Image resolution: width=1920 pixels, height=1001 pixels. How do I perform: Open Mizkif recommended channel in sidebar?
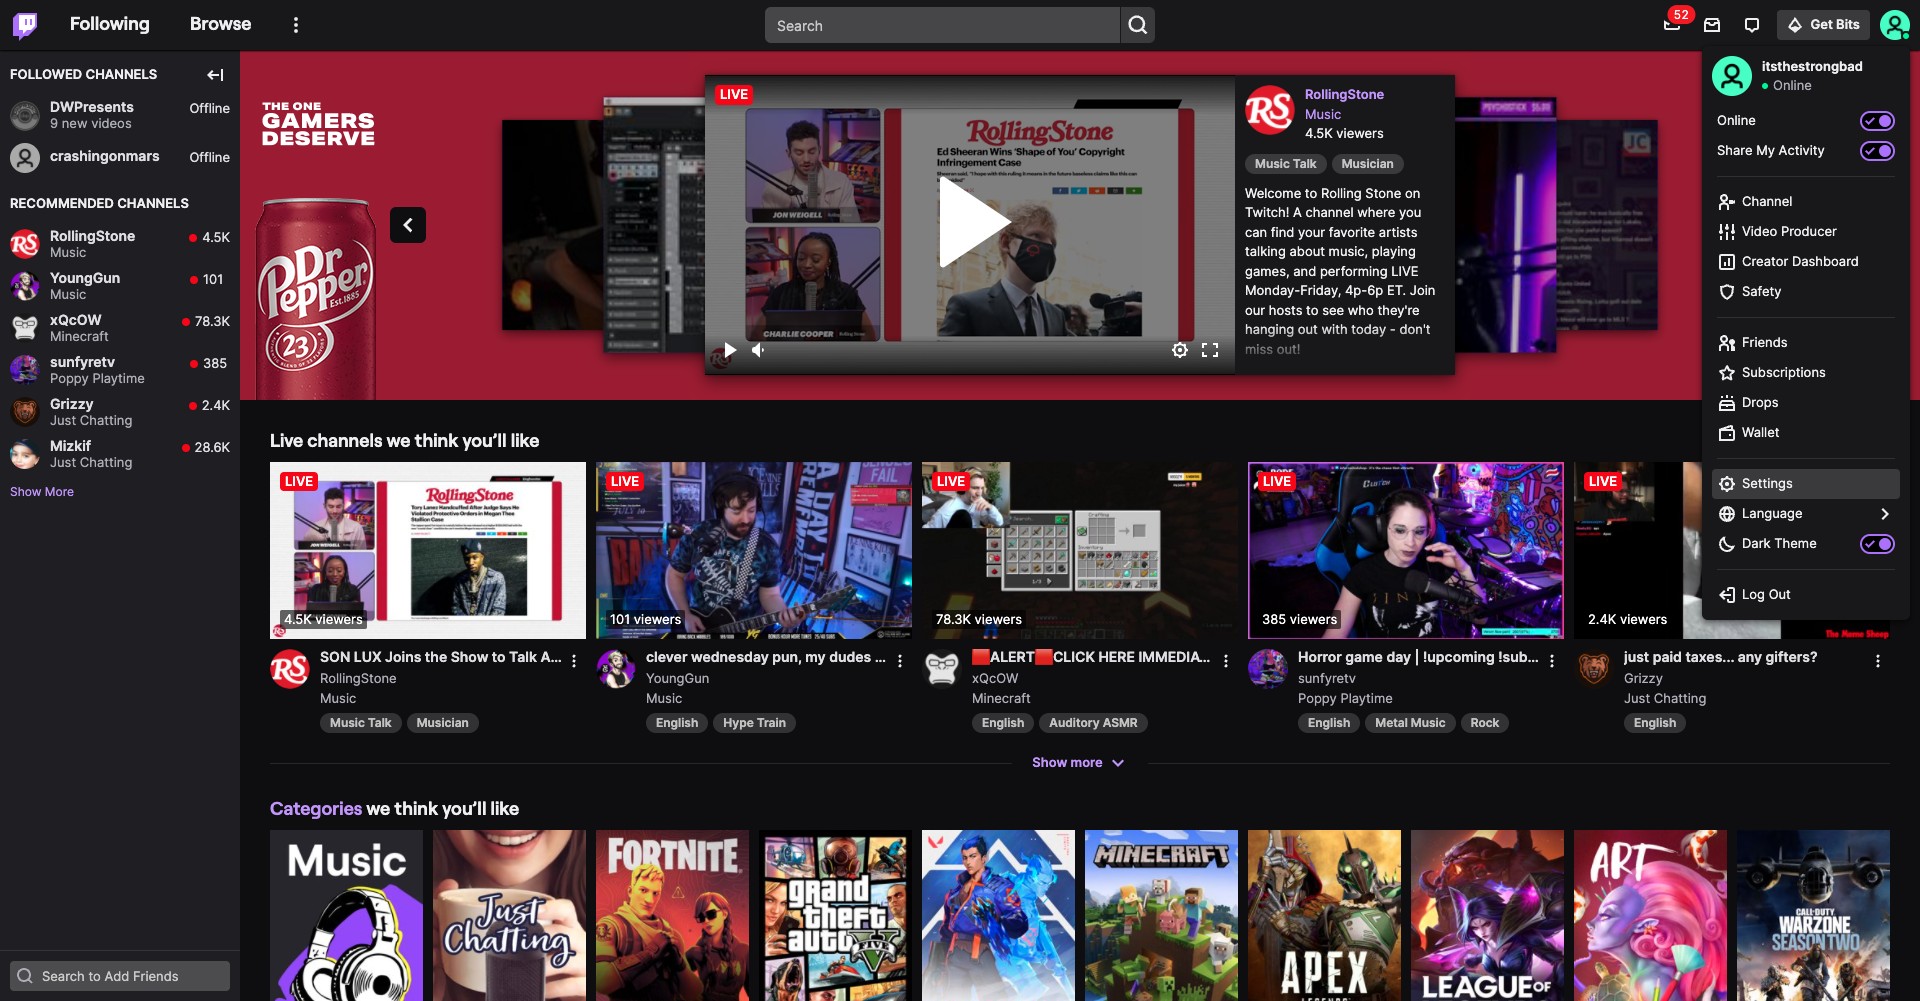click(120, 454)
